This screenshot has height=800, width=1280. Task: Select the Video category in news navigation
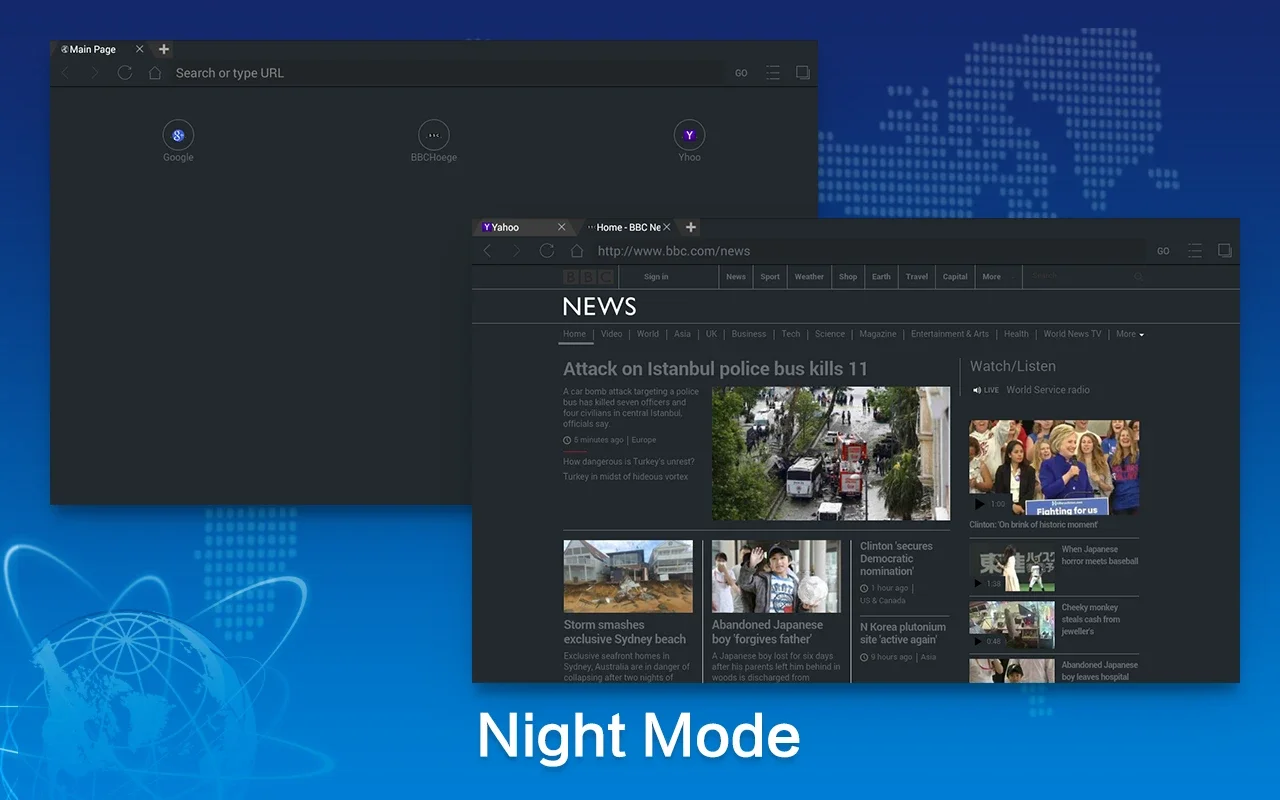[612, 334]
